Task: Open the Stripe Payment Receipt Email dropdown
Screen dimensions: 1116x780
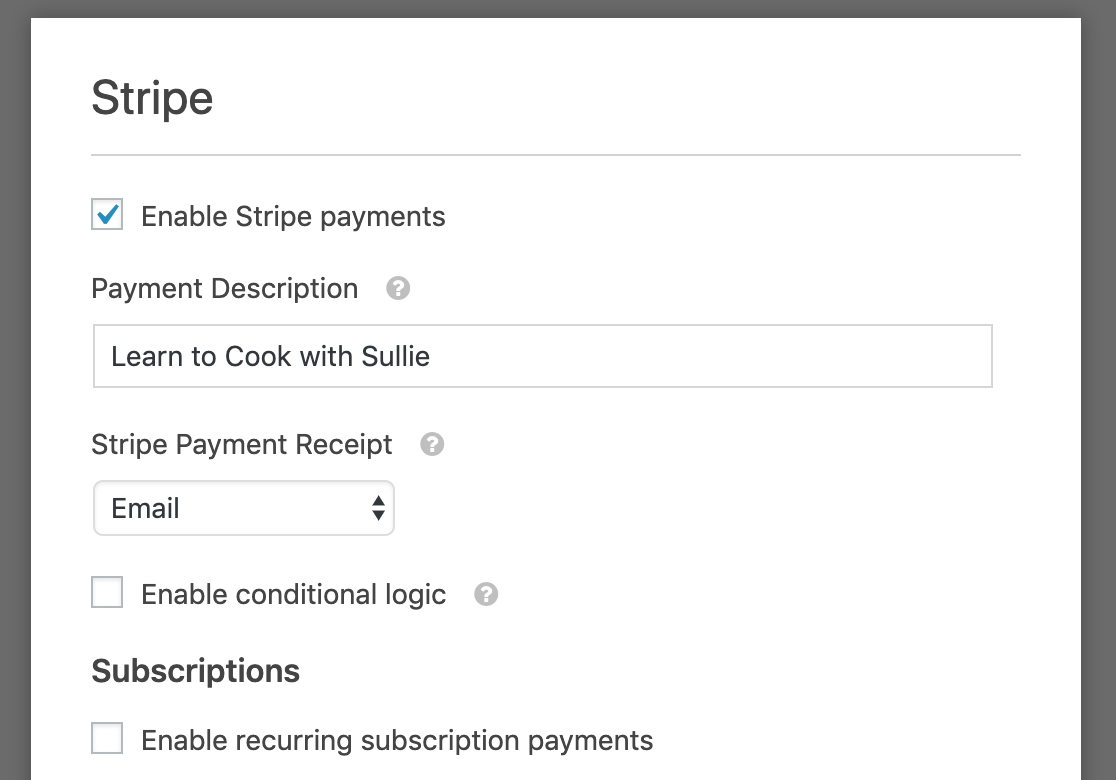Action: pyautogui.click(x=243, y=508)
